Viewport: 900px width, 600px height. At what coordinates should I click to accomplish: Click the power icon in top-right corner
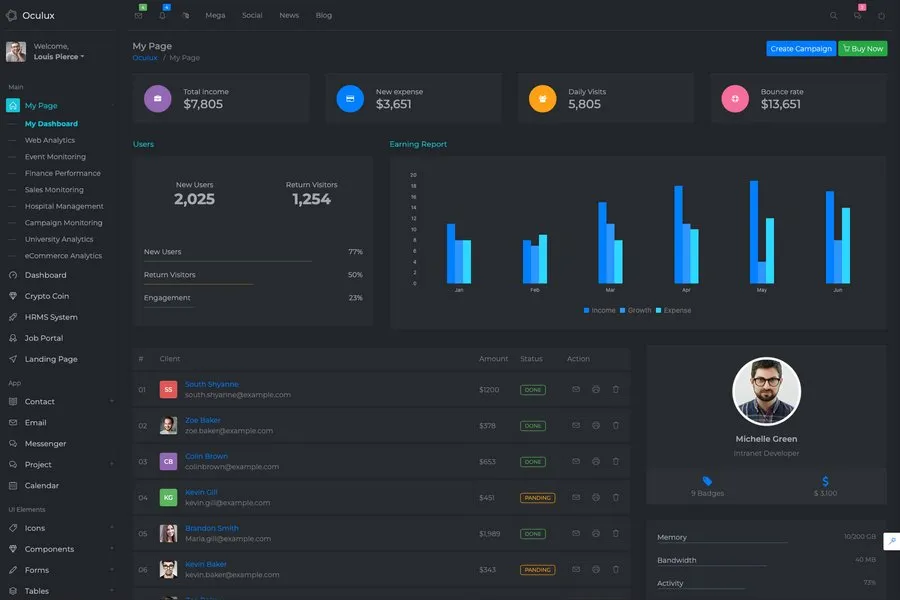point(881,16)
